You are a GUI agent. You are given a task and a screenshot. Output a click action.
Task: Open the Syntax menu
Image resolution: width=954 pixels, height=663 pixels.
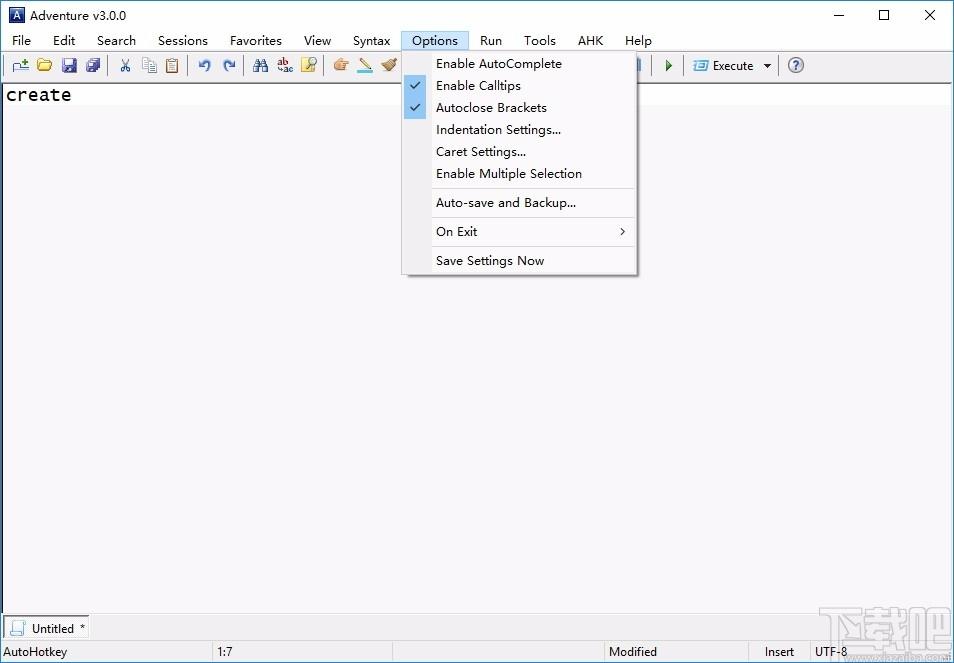point(371,41)
